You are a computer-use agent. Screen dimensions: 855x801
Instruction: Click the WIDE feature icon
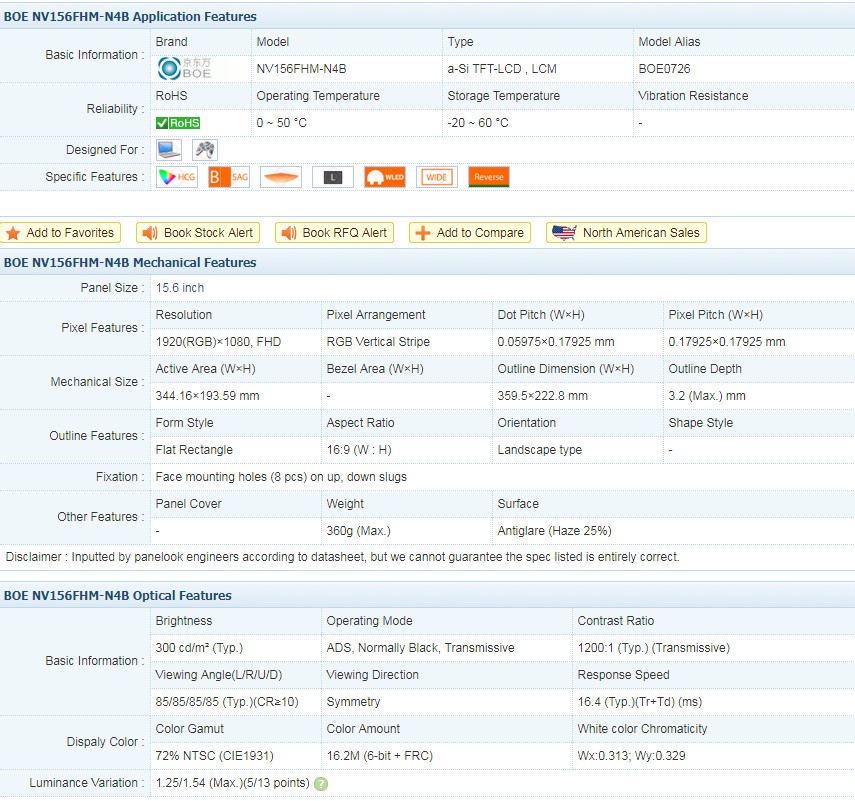[x=437, y=177]
